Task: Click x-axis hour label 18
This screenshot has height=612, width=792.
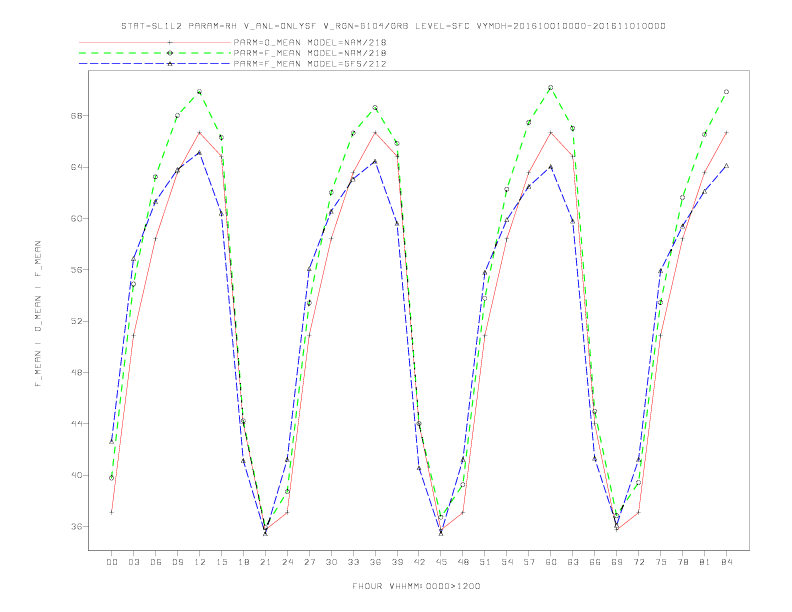Action: (243, 562)
